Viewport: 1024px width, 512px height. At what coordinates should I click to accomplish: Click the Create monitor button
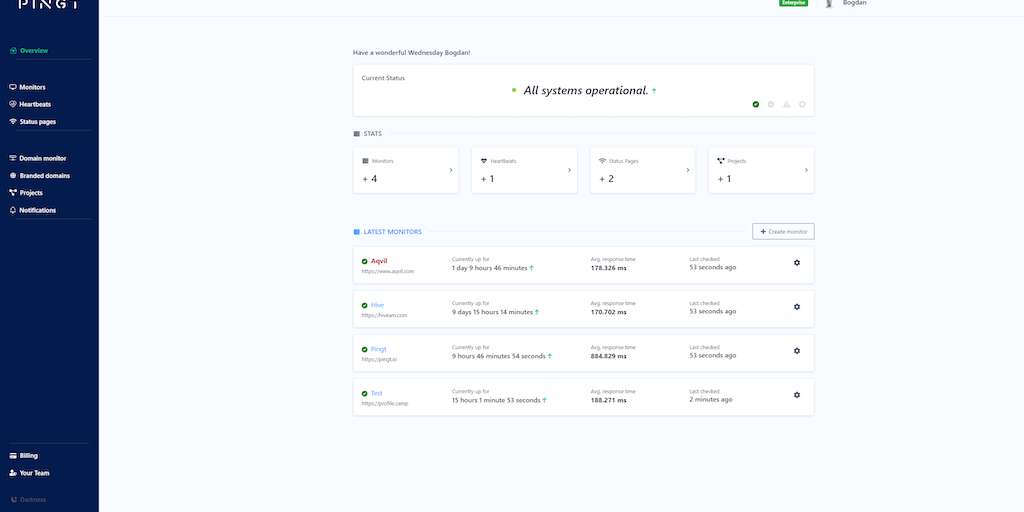[783, 231]
